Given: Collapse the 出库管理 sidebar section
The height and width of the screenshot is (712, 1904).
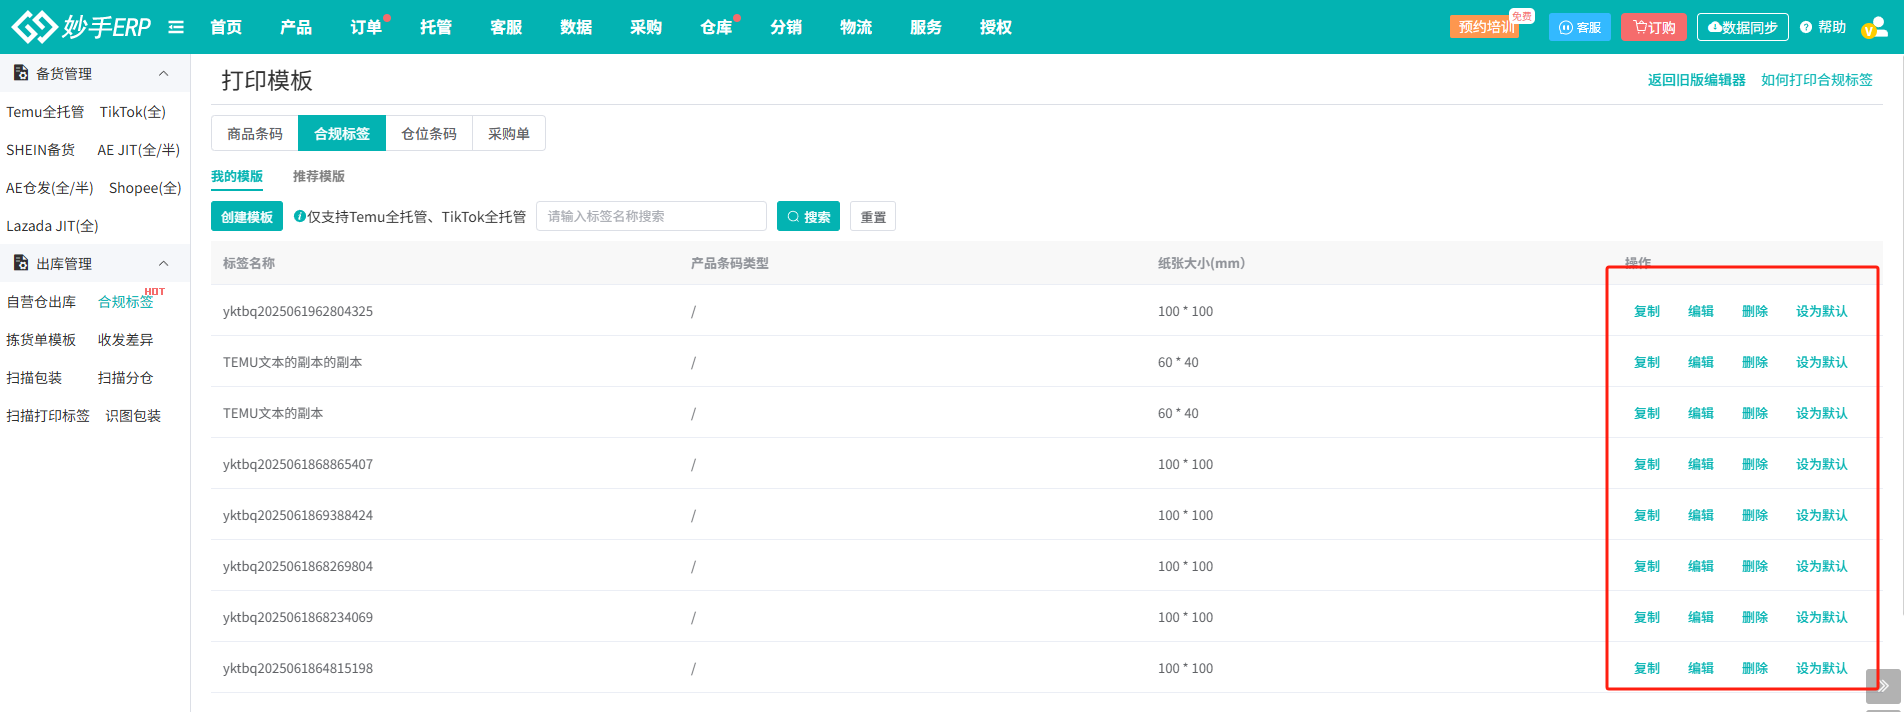Looking at the screenshot, I should [x=164, y=263].
